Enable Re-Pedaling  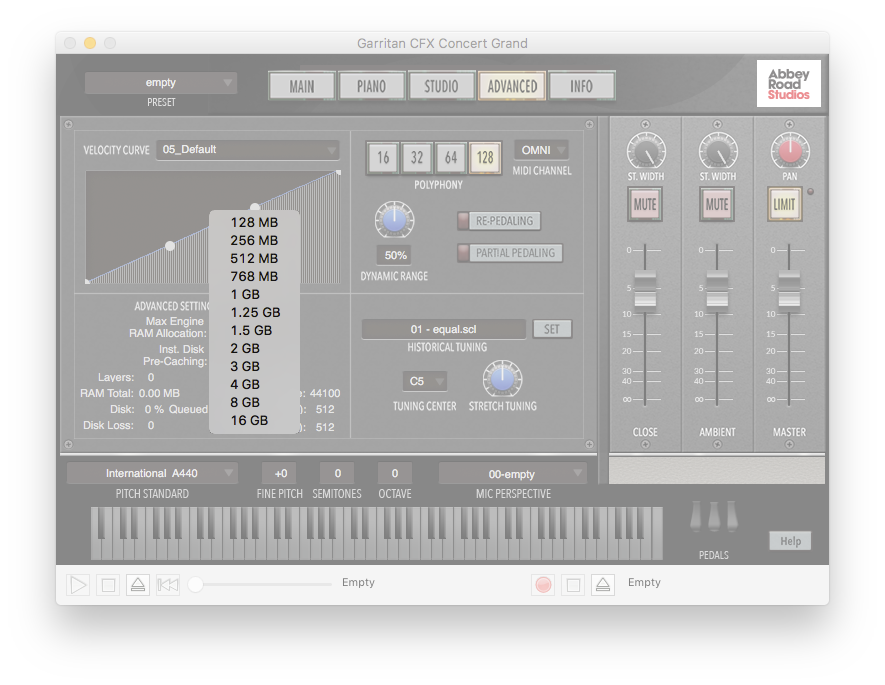pyautogui.click(x=499, y=221)
